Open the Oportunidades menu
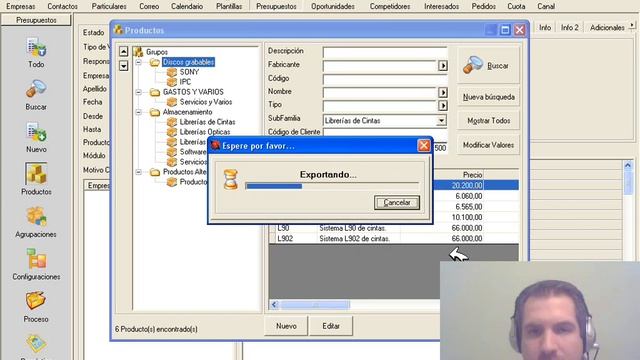Screen dimensions: 640x360 pyautogui.click(x=333, y=6)
